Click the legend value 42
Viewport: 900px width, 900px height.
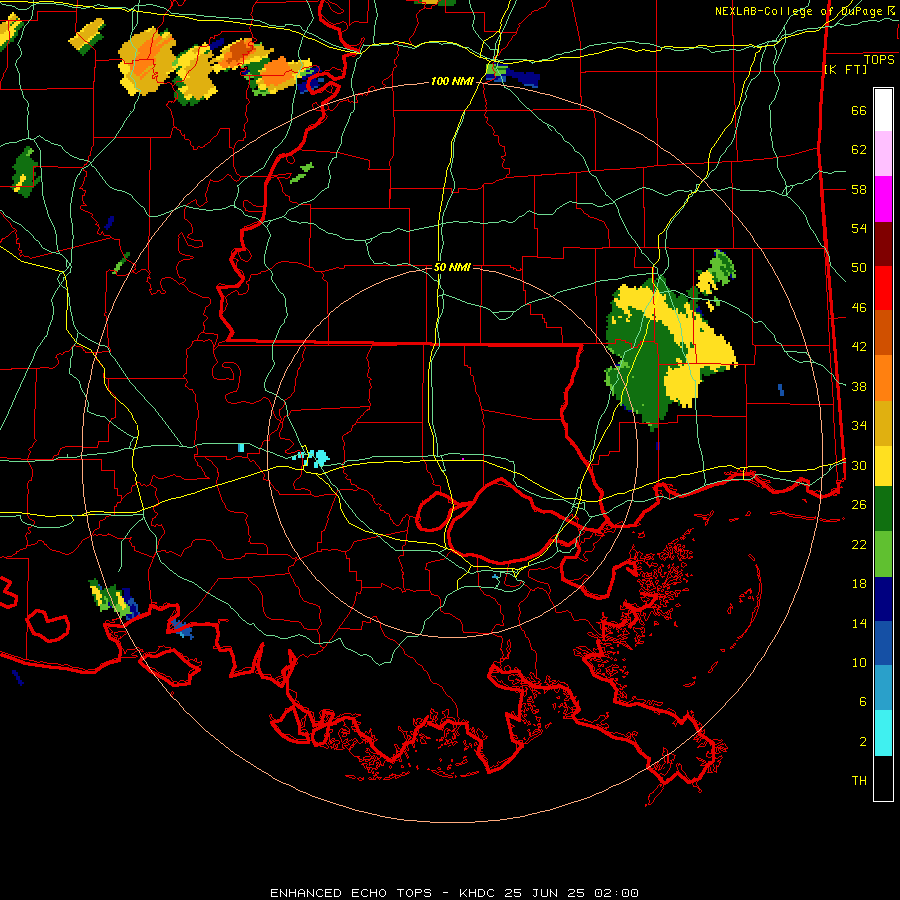point(859,347)
